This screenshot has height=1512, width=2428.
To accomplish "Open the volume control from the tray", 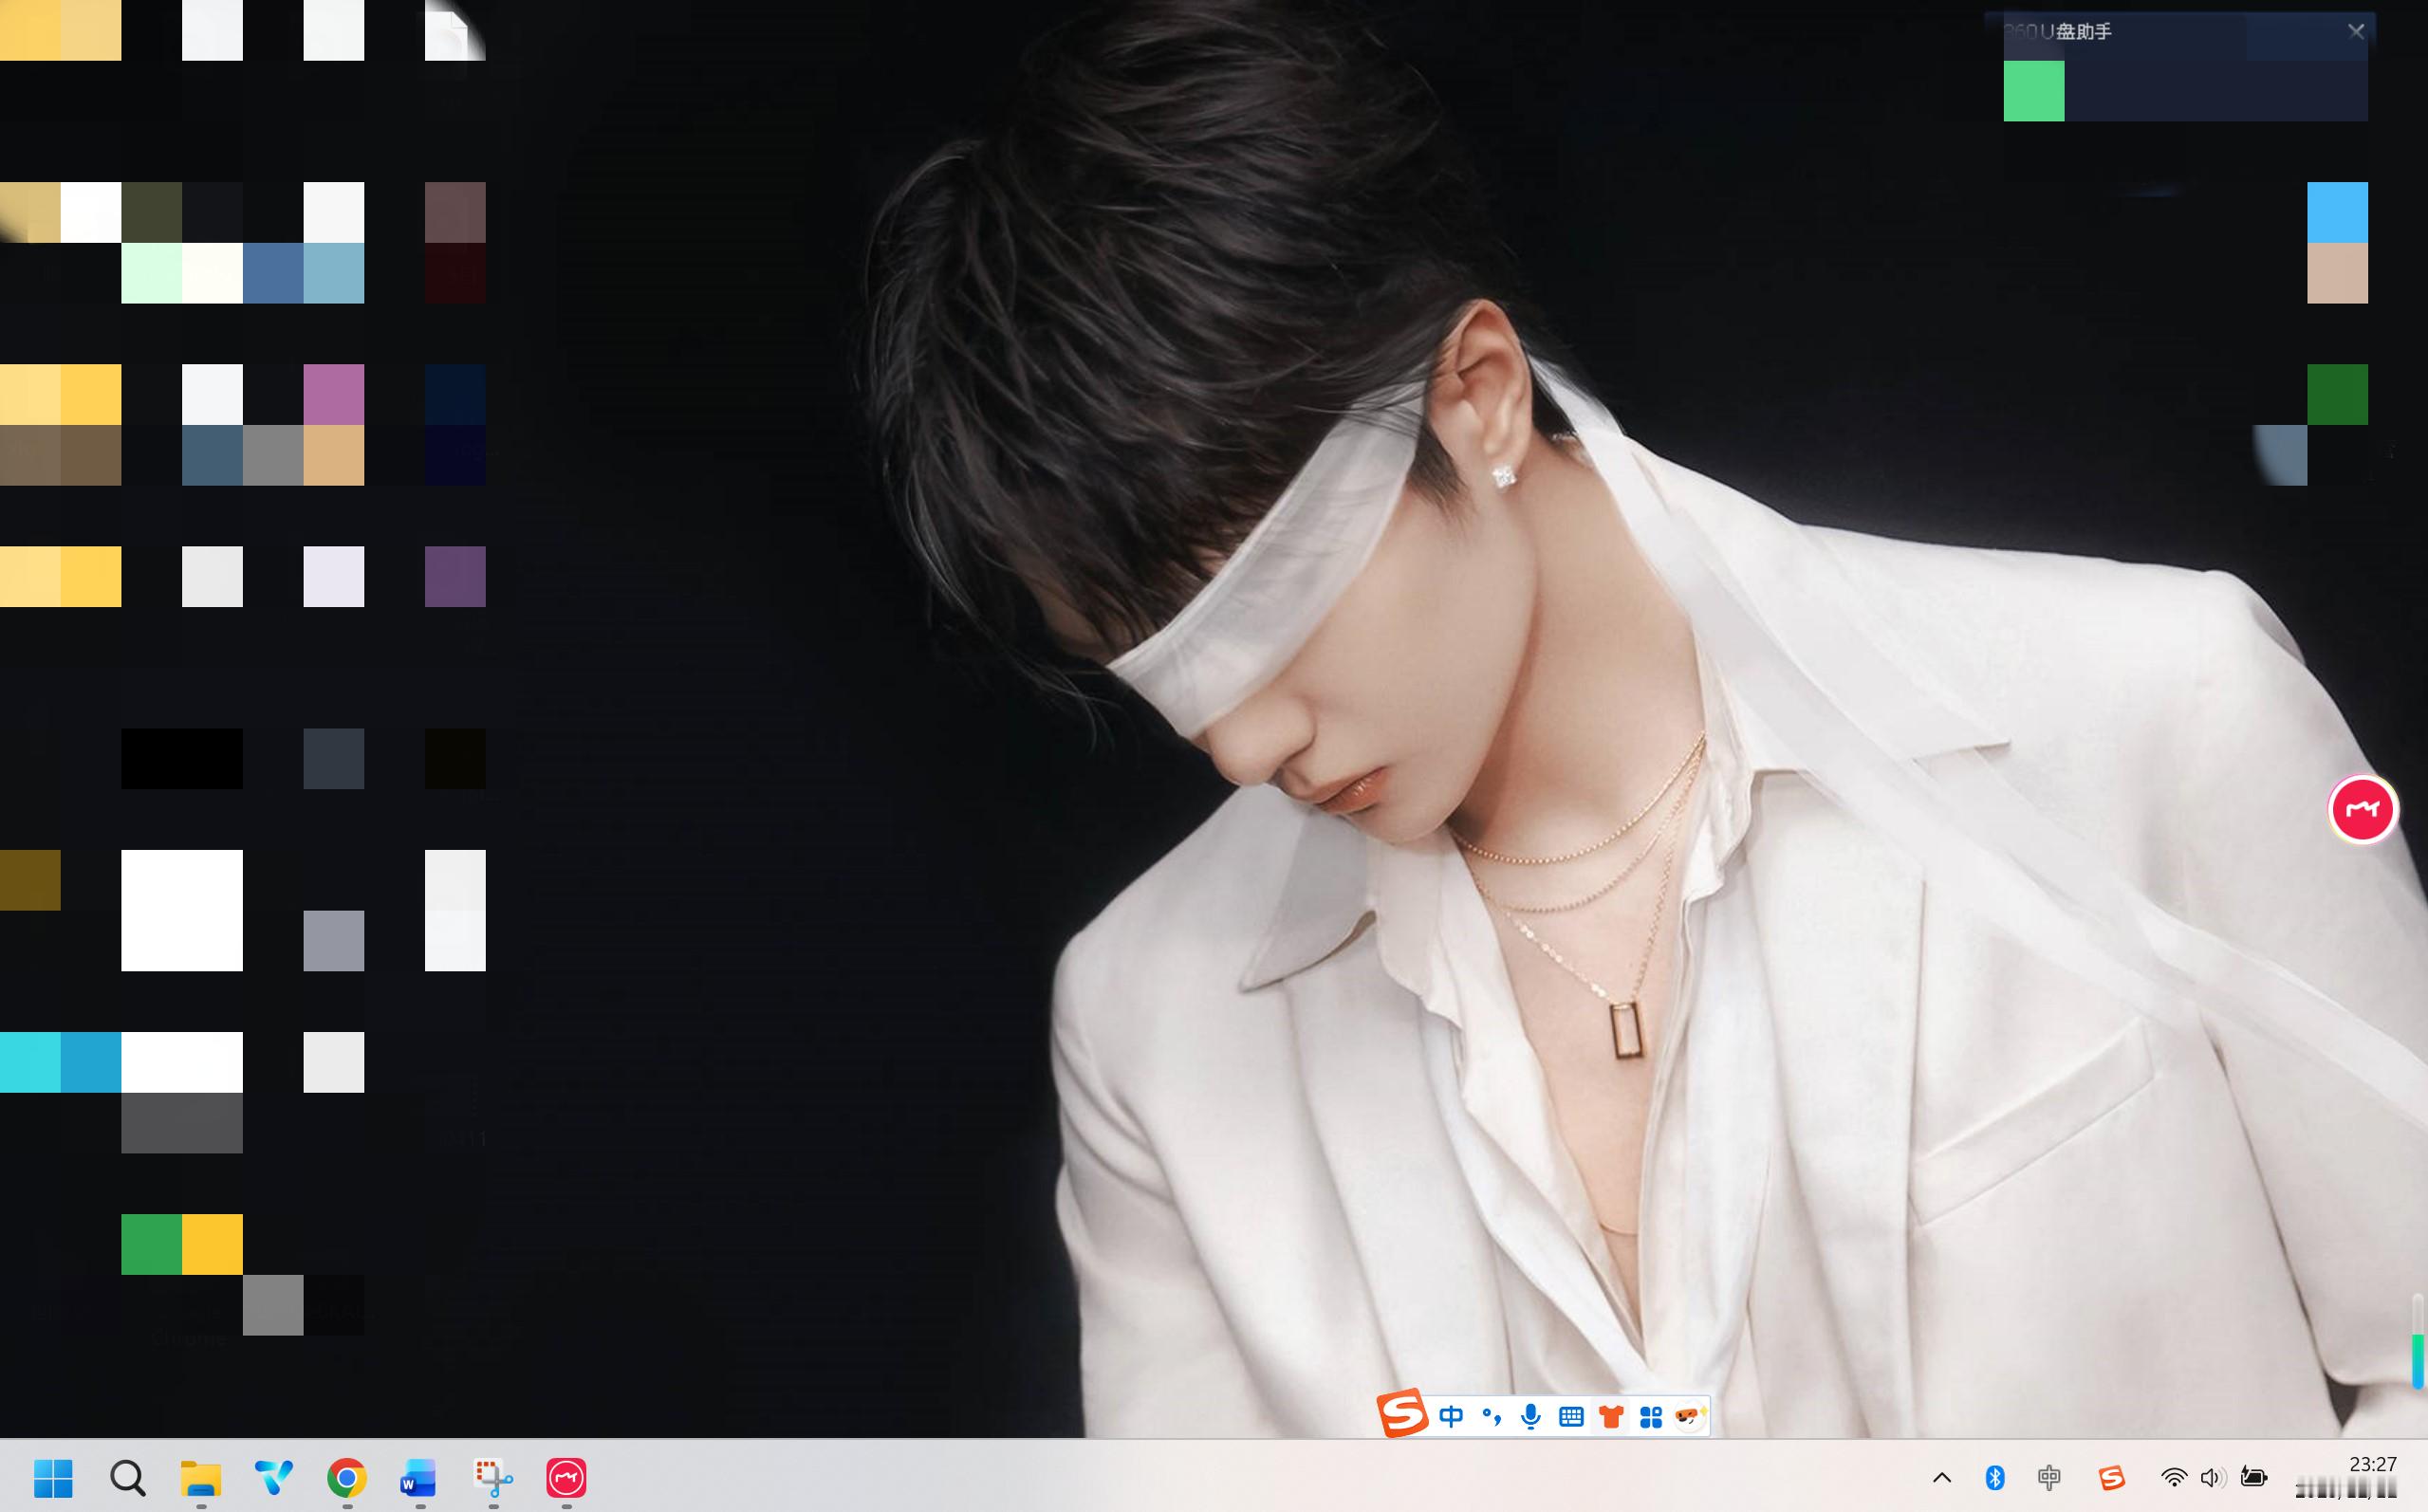I will tap(2212, 1477).
